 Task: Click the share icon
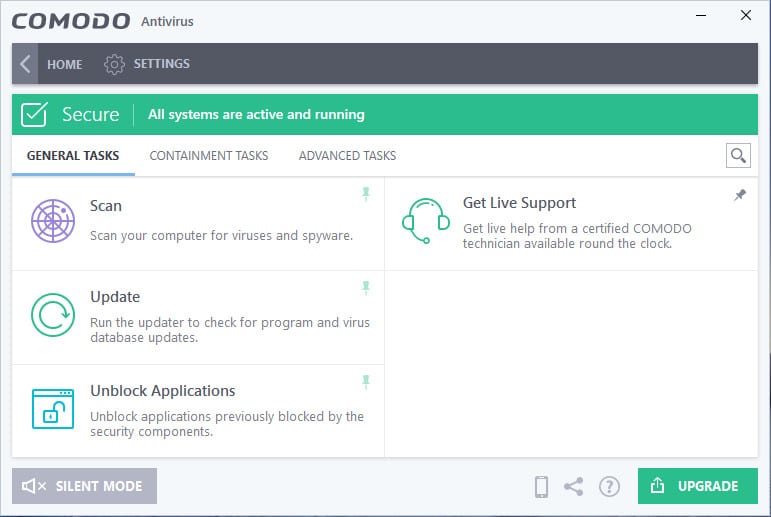(x=574, y=487)
